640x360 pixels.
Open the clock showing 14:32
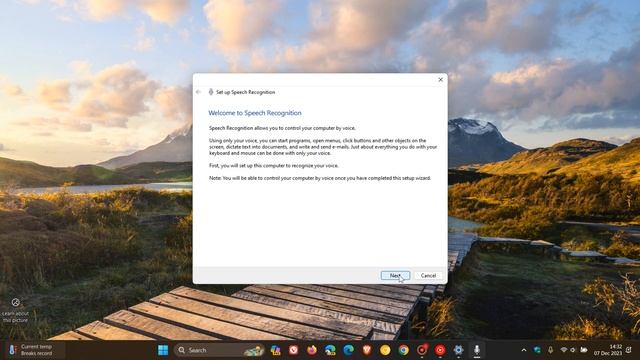coord(608,350)
